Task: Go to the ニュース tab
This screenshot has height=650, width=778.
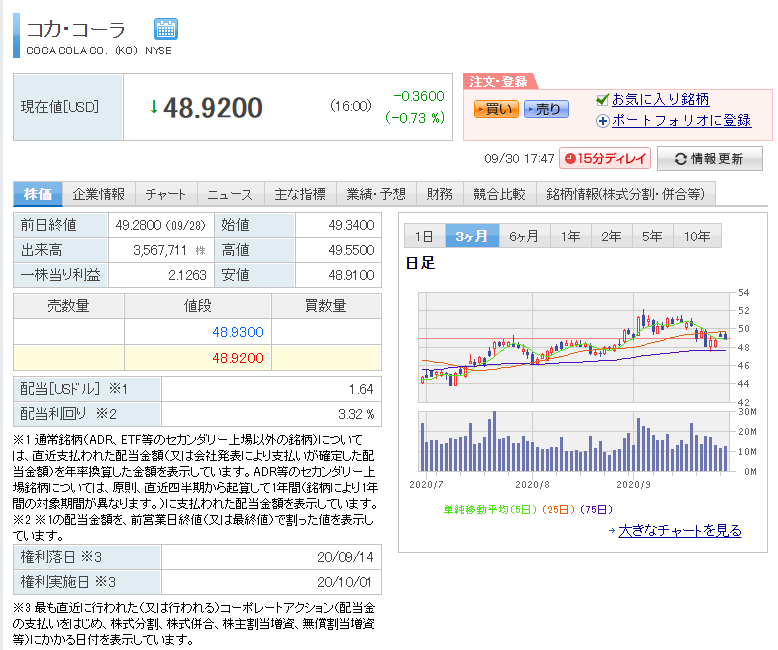Action: pyautogui.click(x=230, y=194)
